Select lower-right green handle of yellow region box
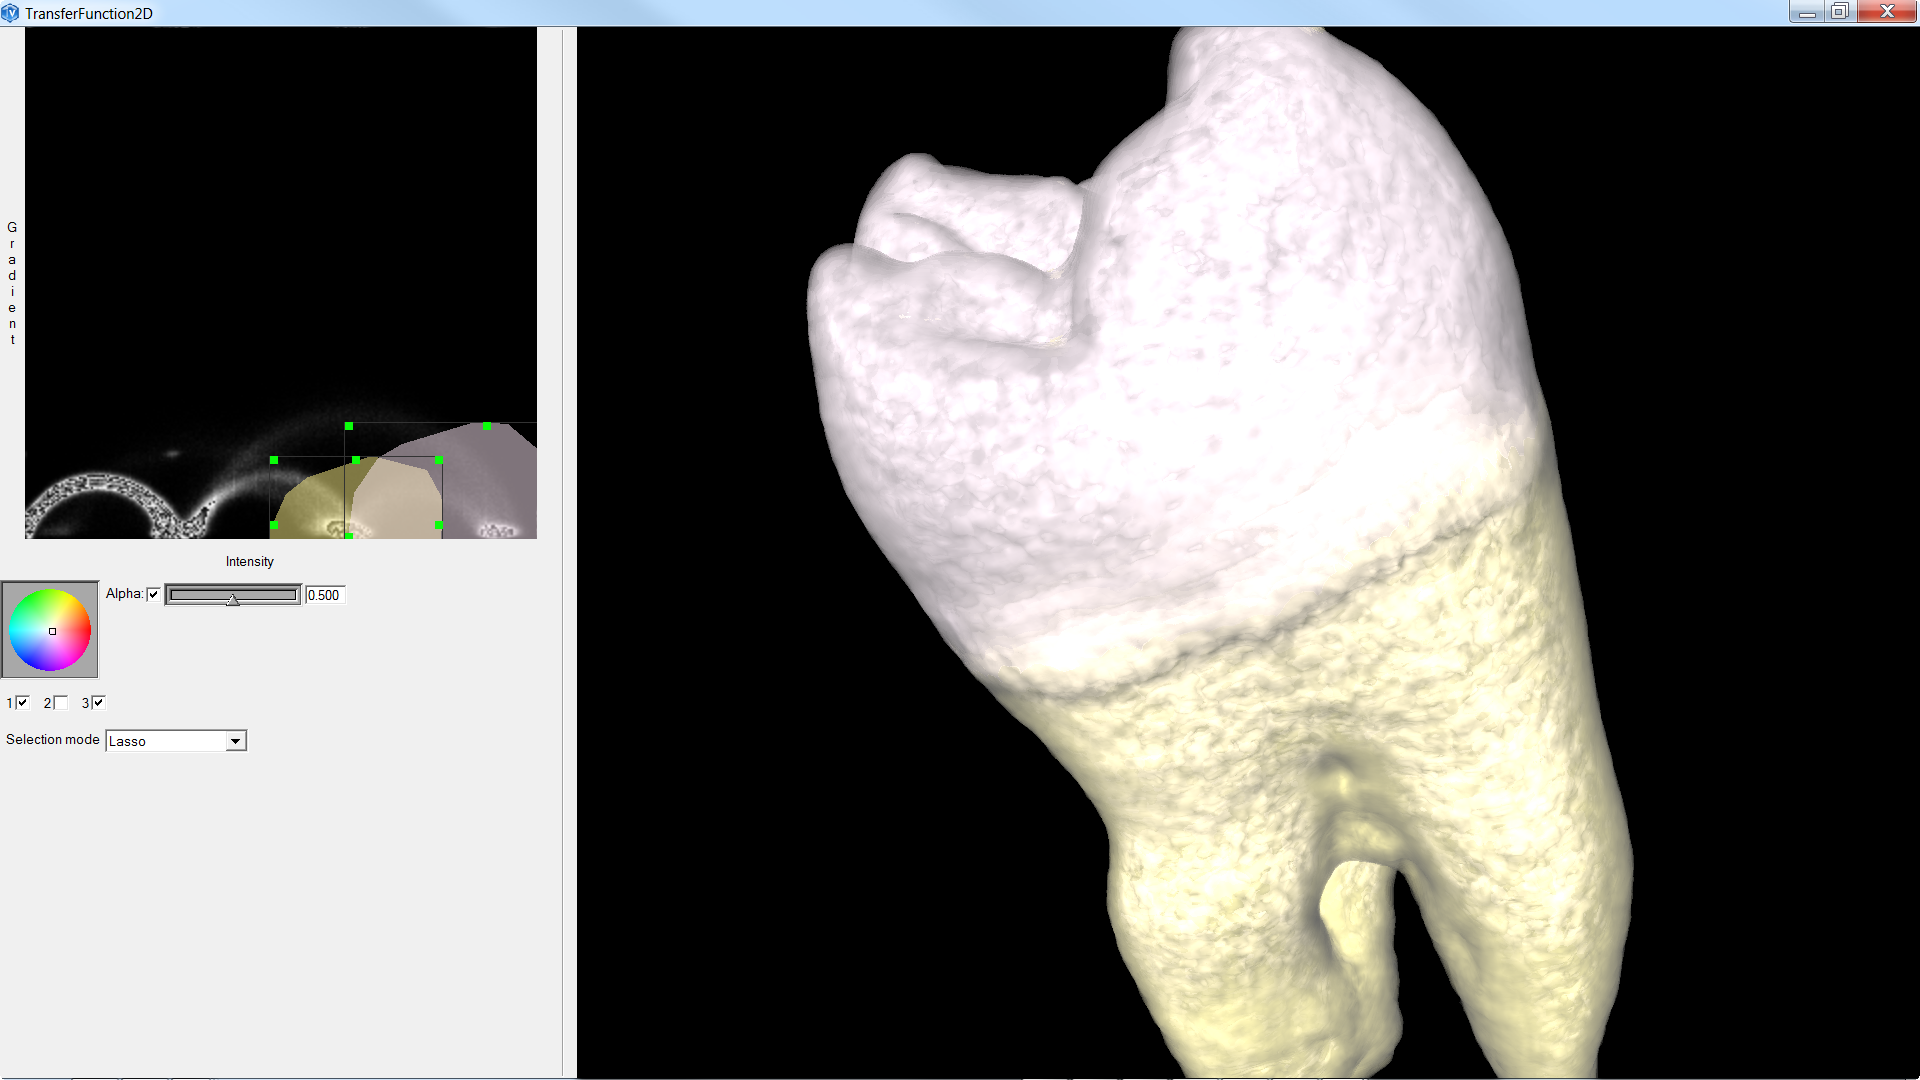The height and width of the screenshot is (1080, 1920). point(439,525)
